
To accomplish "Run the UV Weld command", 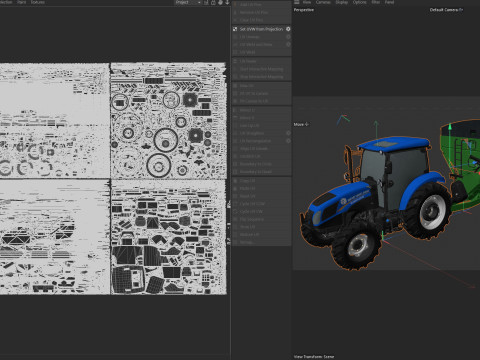I will pos(262,52).
